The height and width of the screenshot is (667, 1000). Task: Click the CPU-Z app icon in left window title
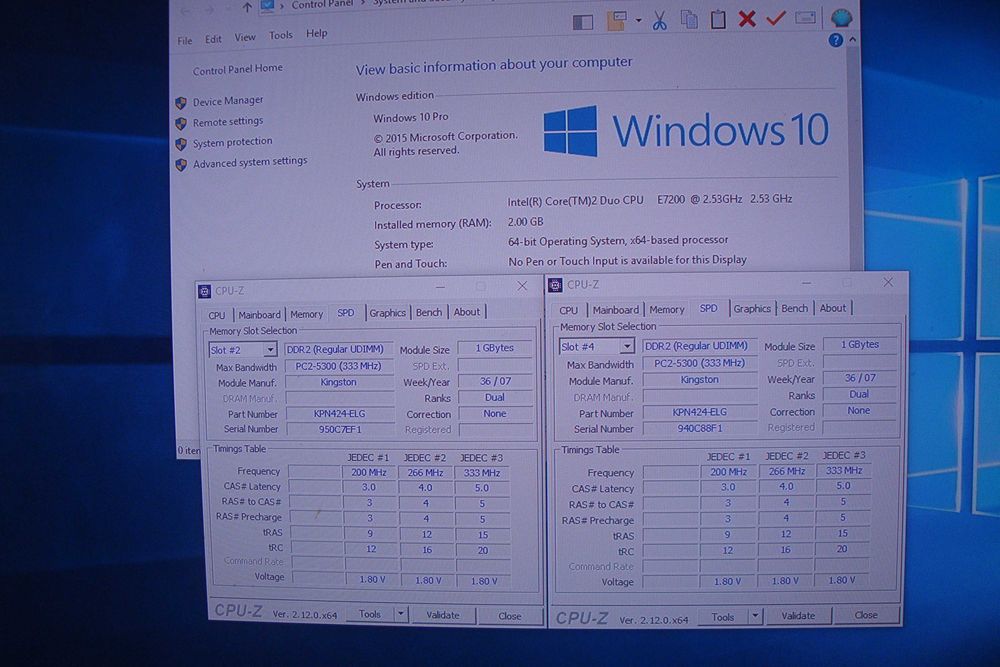(204, 291)
